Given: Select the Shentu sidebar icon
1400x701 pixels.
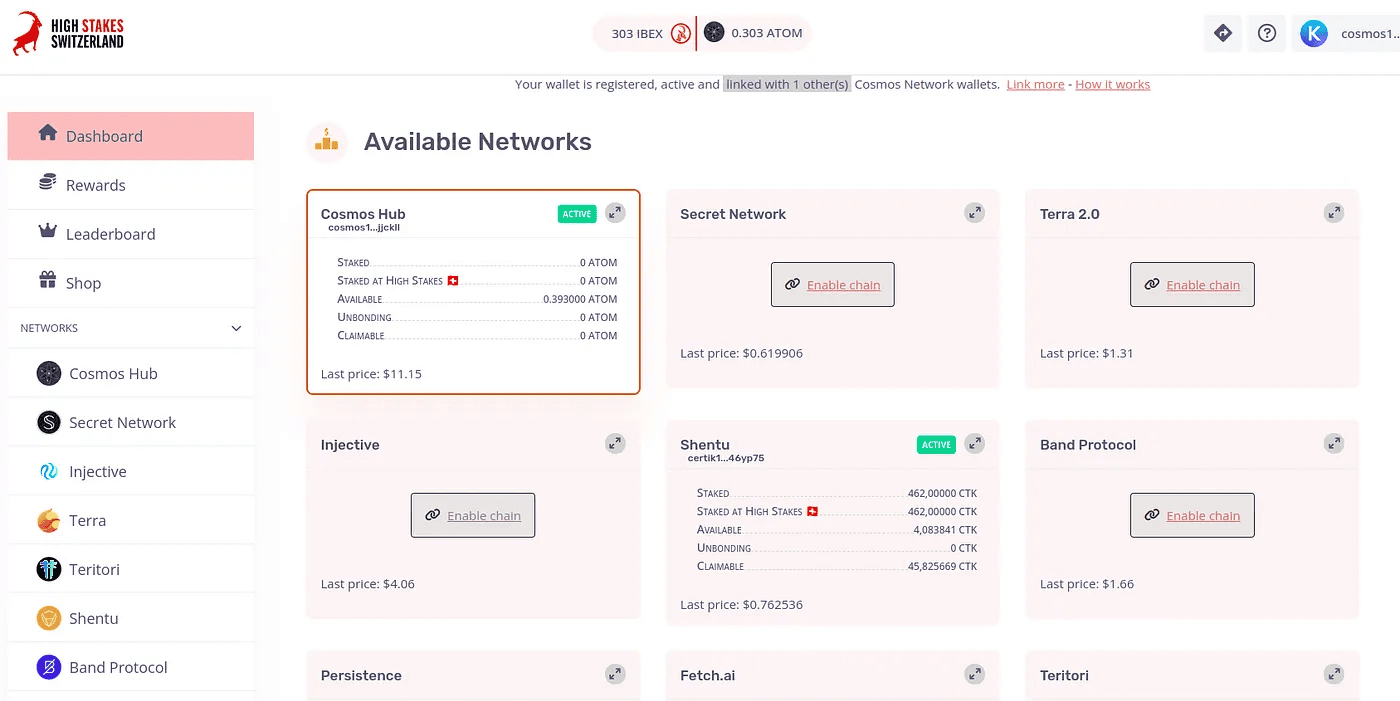Looking at the screenshot, I should (x=49, y=619).
